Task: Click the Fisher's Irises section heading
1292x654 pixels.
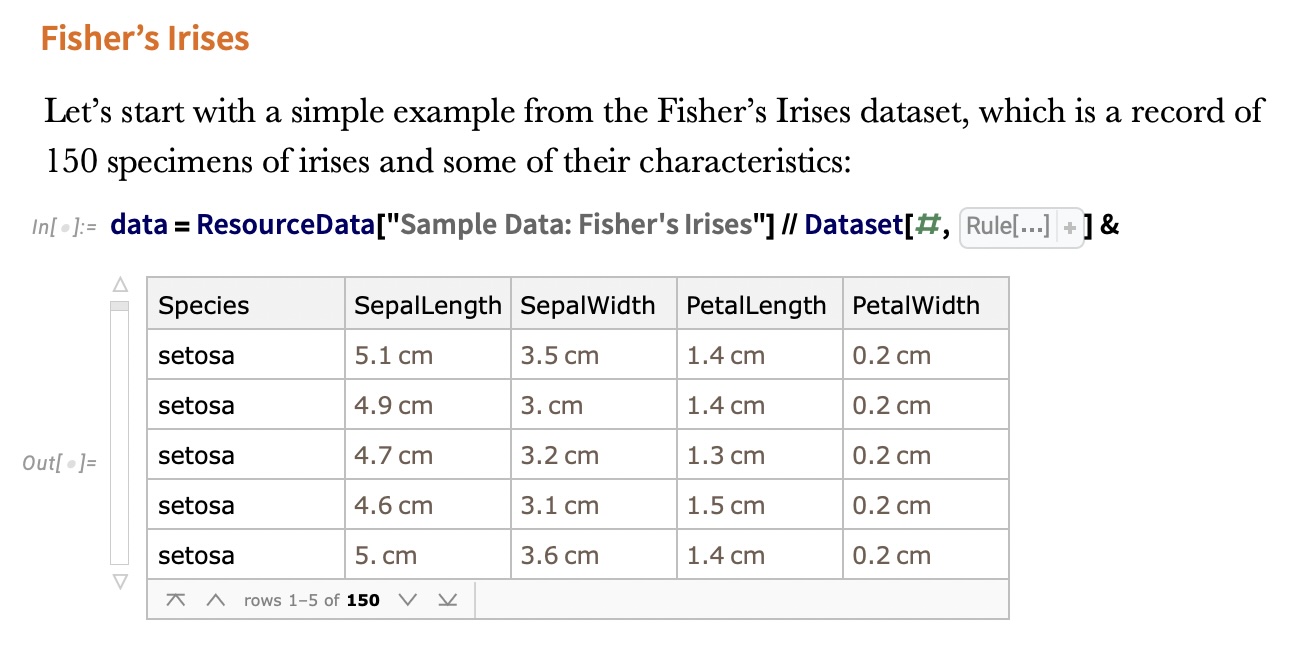Action: point(145,39)
